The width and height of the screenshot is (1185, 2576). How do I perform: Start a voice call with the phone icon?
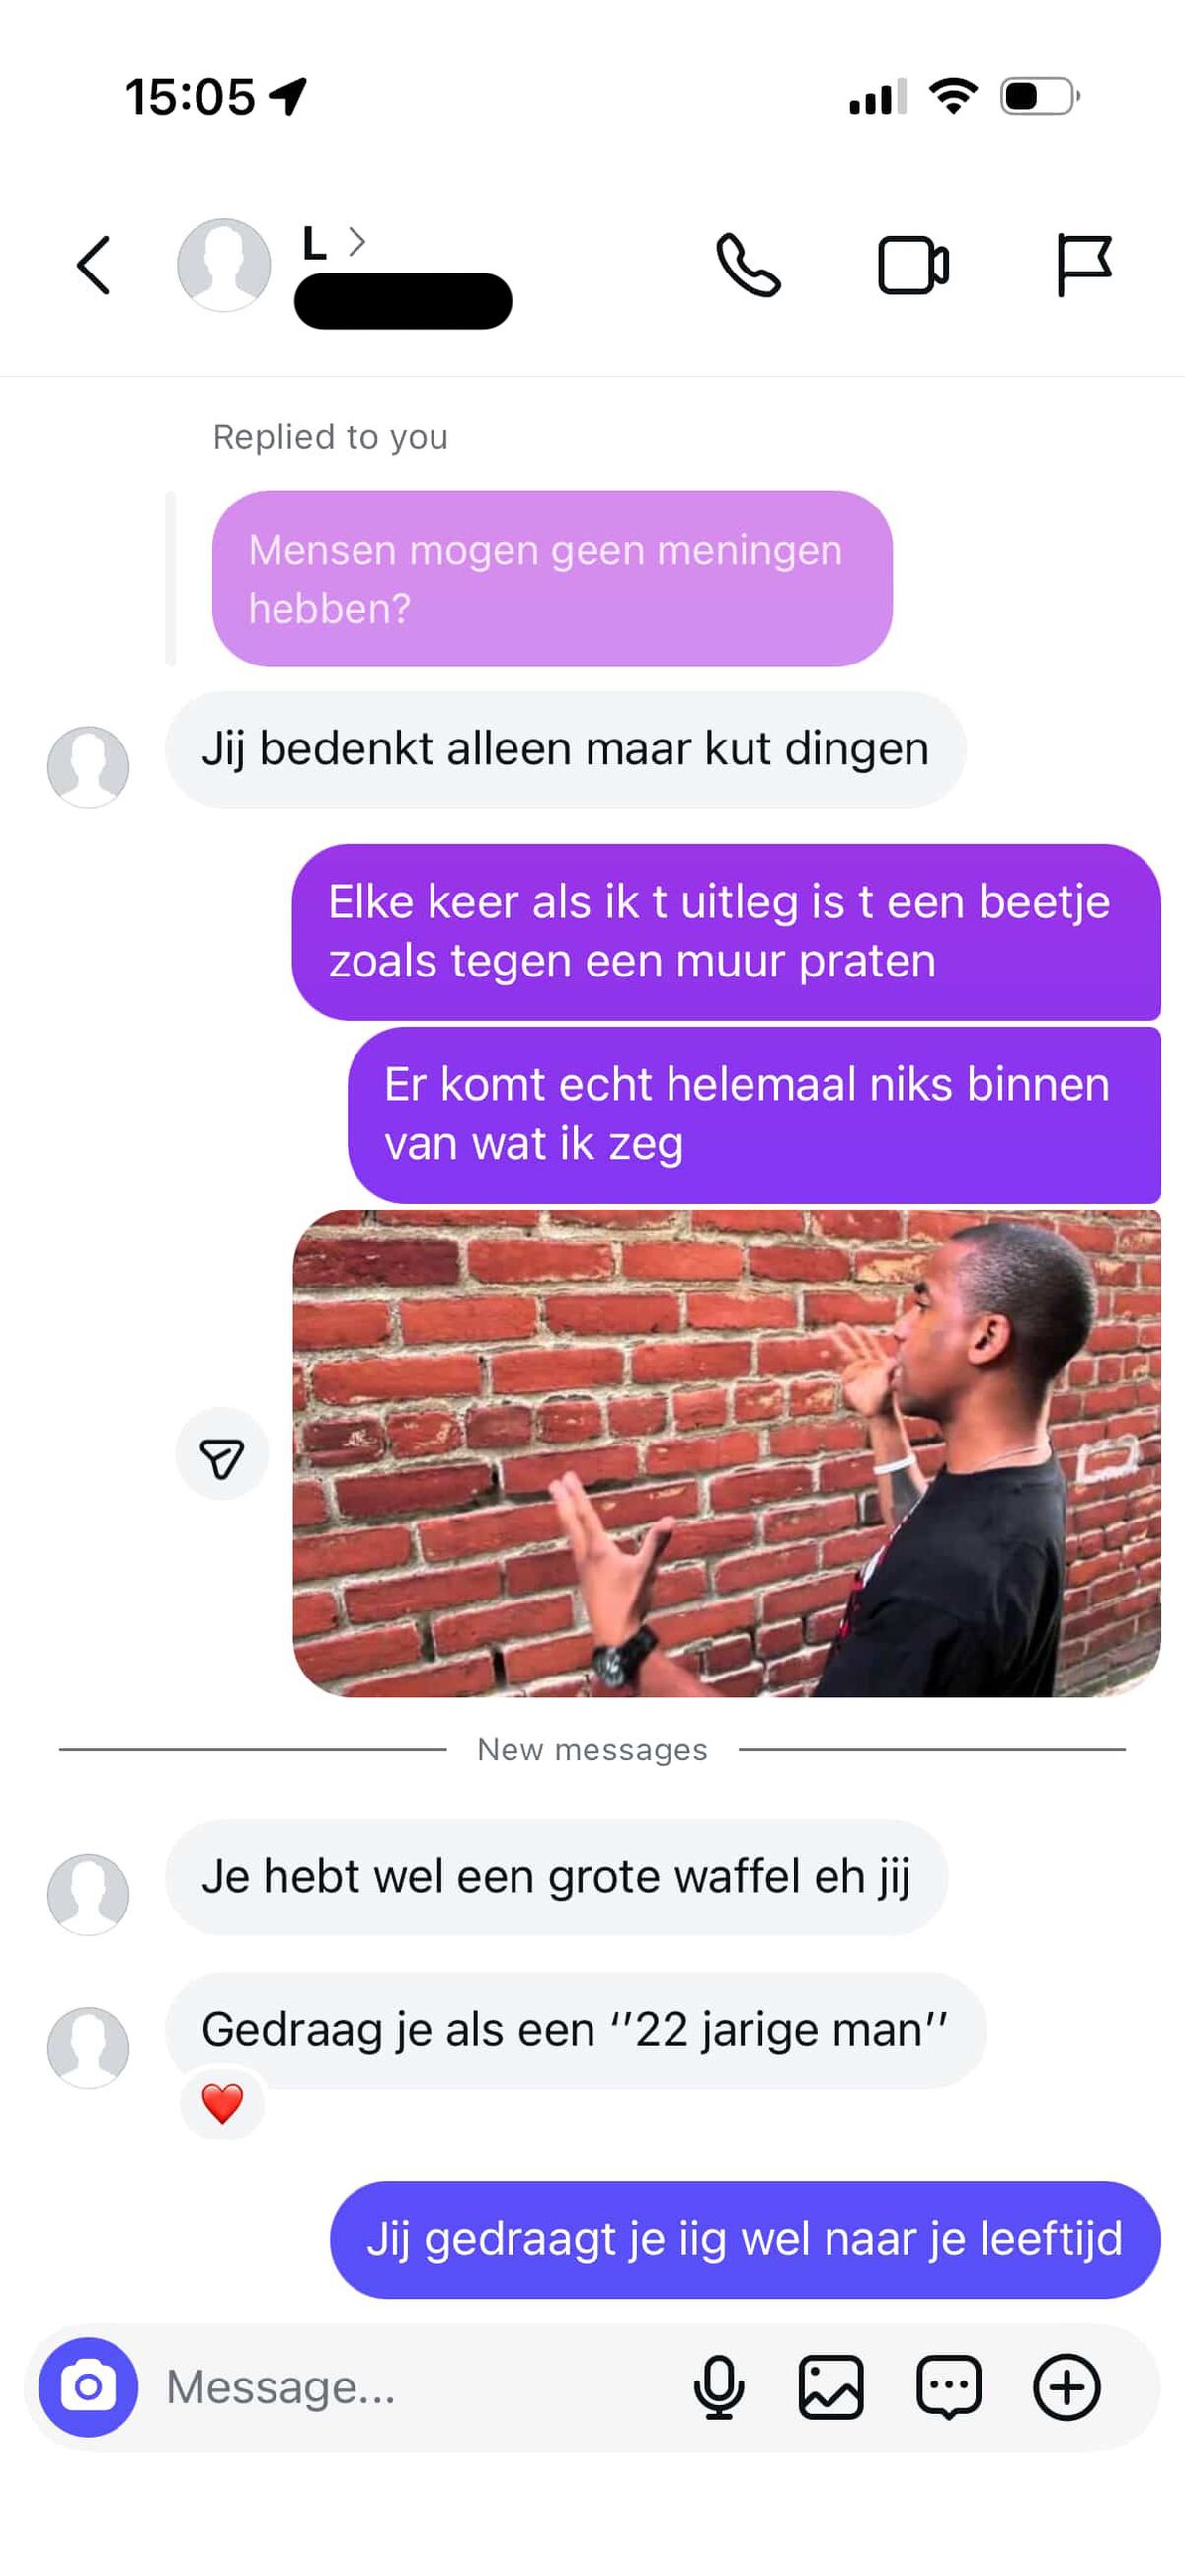click(748, 265)
